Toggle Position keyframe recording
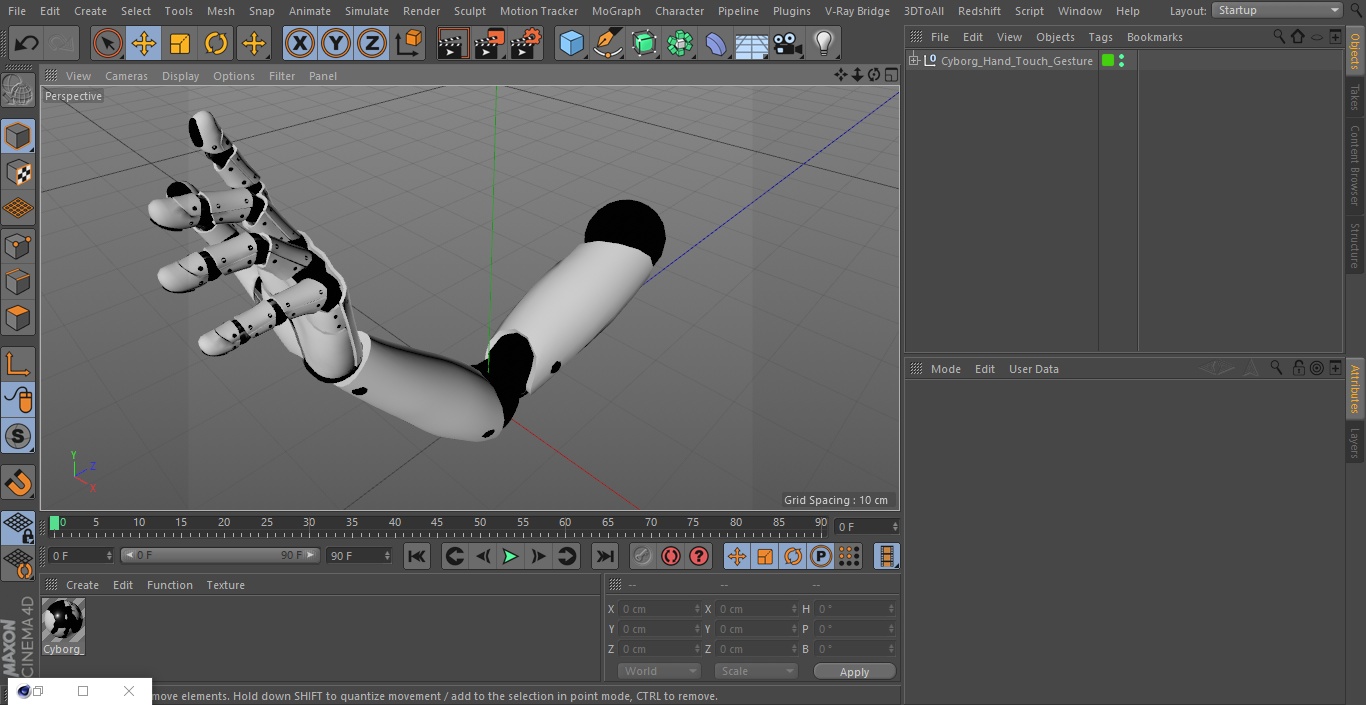This screenshot has height=705, width=1366. click(x=737, y=556)
